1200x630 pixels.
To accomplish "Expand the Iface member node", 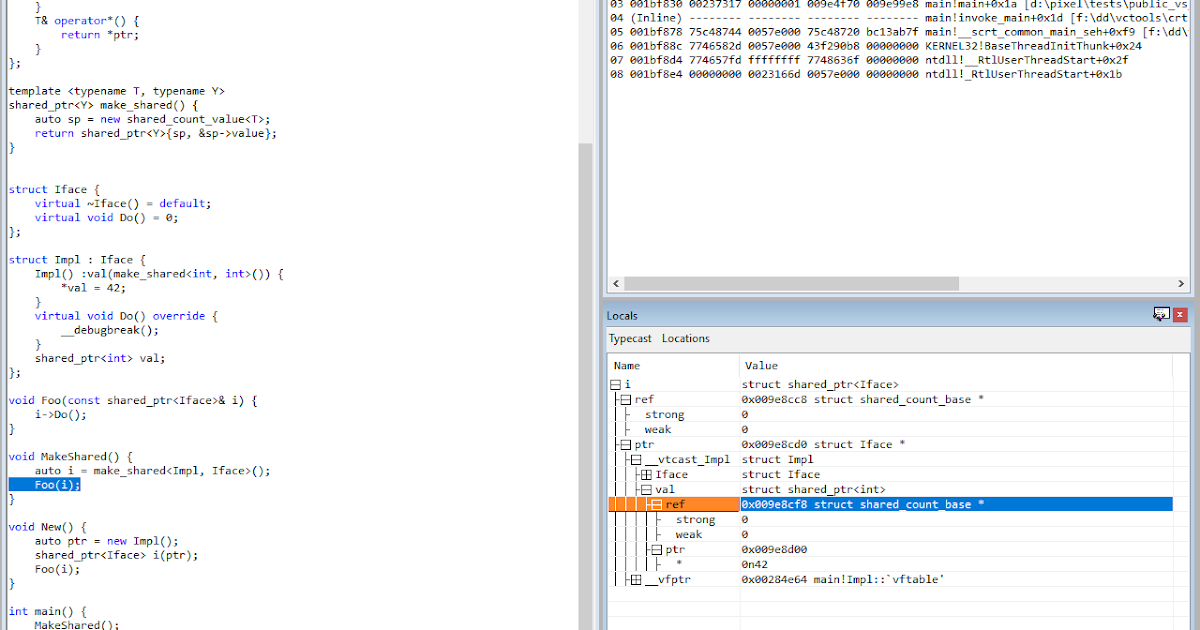I will point(647,474).
